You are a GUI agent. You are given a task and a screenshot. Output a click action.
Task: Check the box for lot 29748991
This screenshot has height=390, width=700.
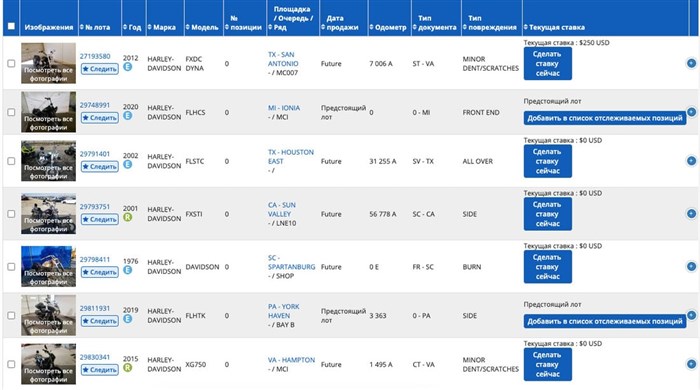tap(12, 112)
